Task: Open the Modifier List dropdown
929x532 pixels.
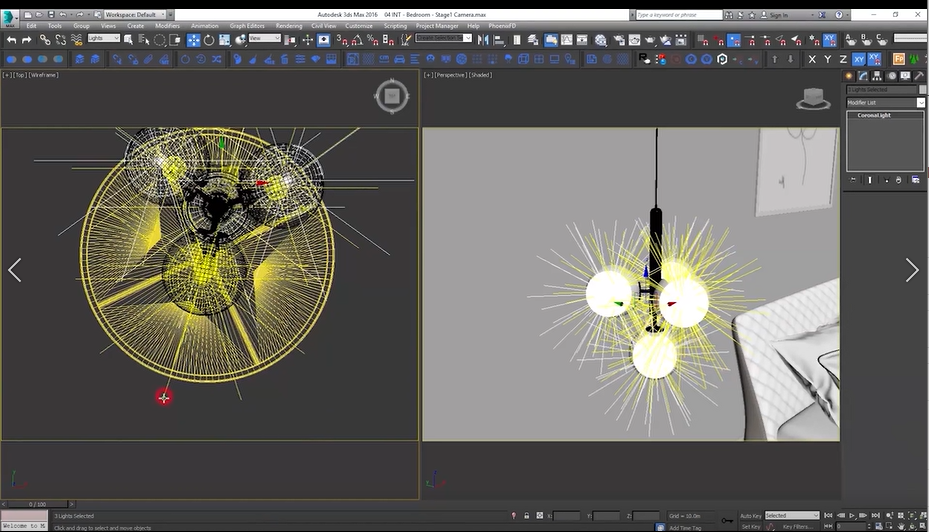Action: (x=885, y=102)
